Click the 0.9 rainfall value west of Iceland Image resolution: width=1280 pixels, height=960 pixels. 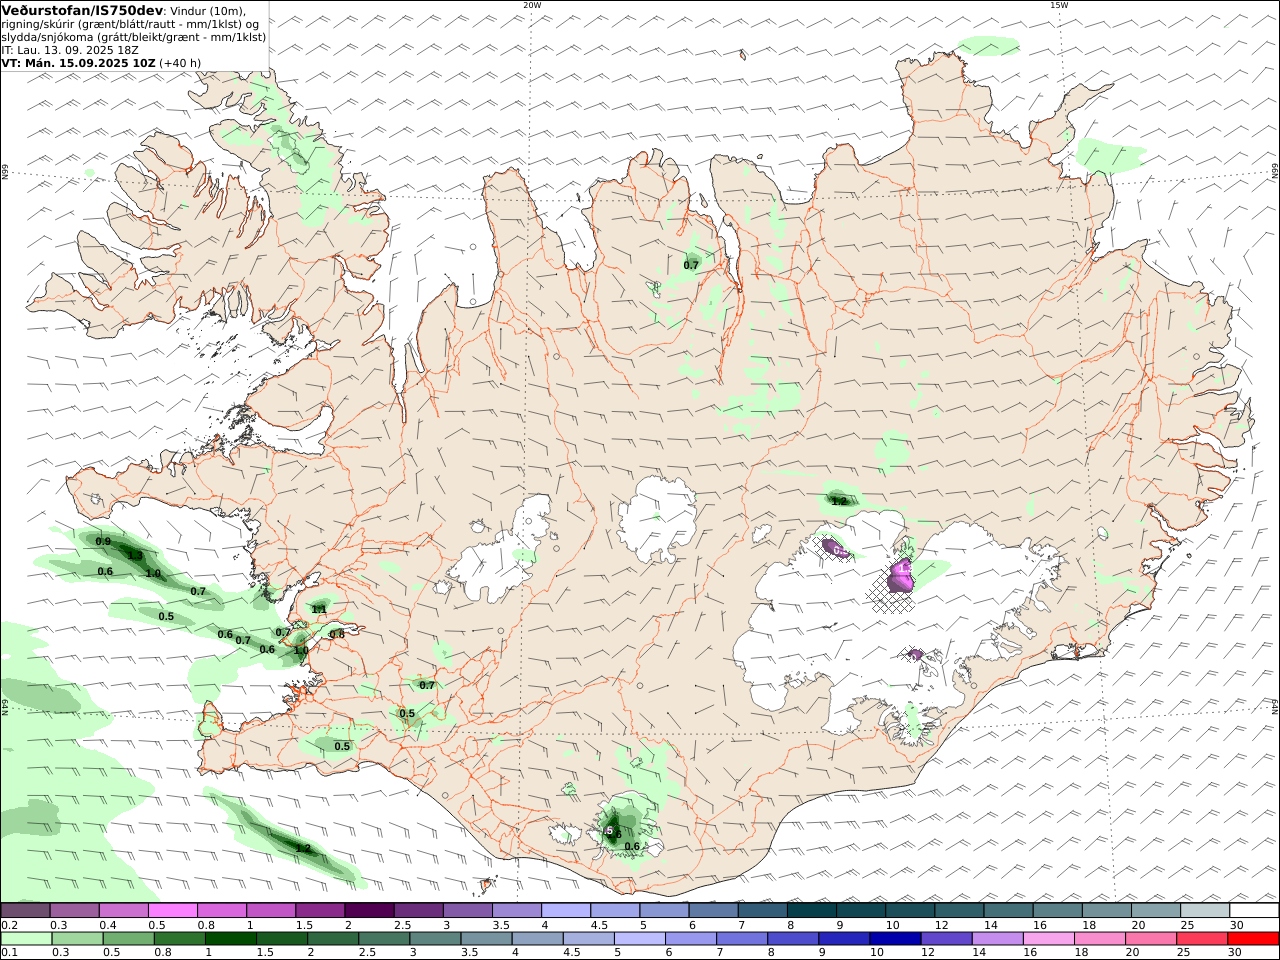pyautogui.click(x=103, y=542)
